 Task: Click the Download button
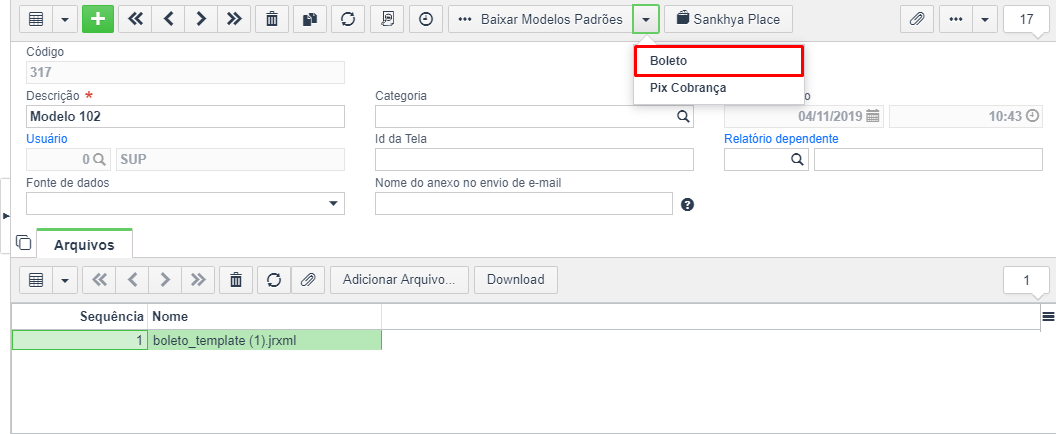(516, 280)
